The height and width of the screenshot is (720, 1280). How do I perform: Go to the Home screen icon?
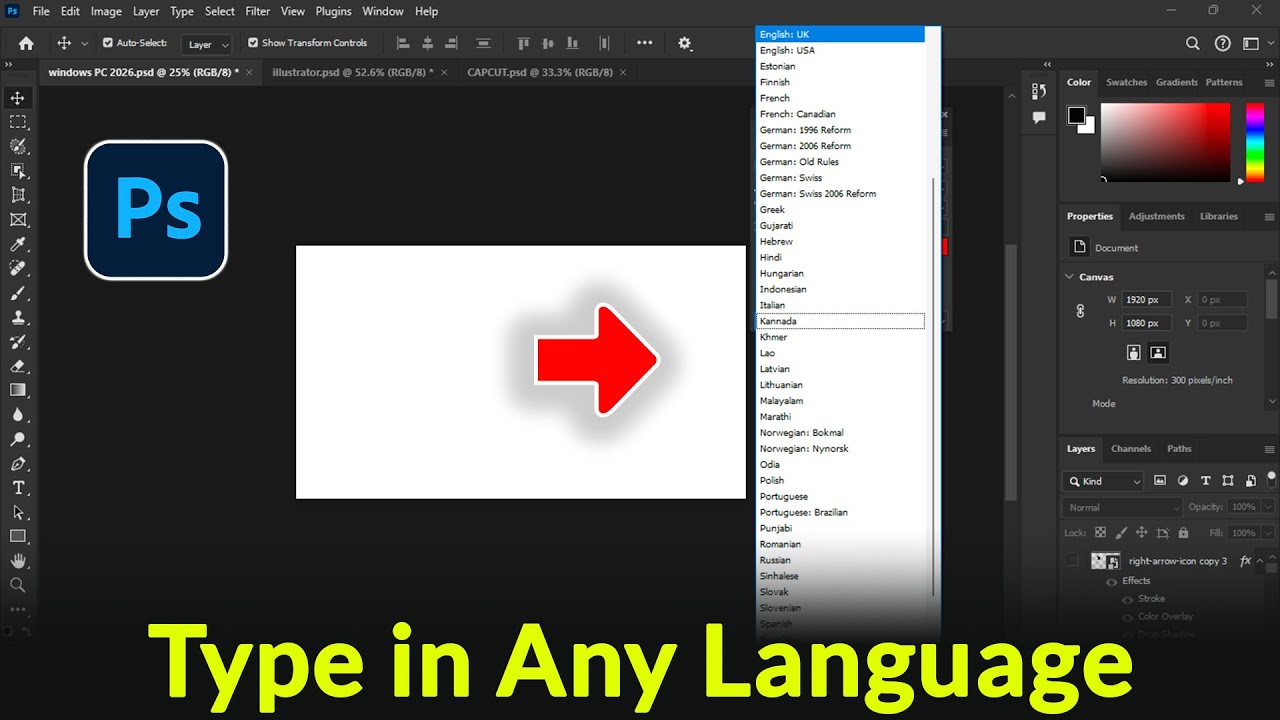coord(26,43)
